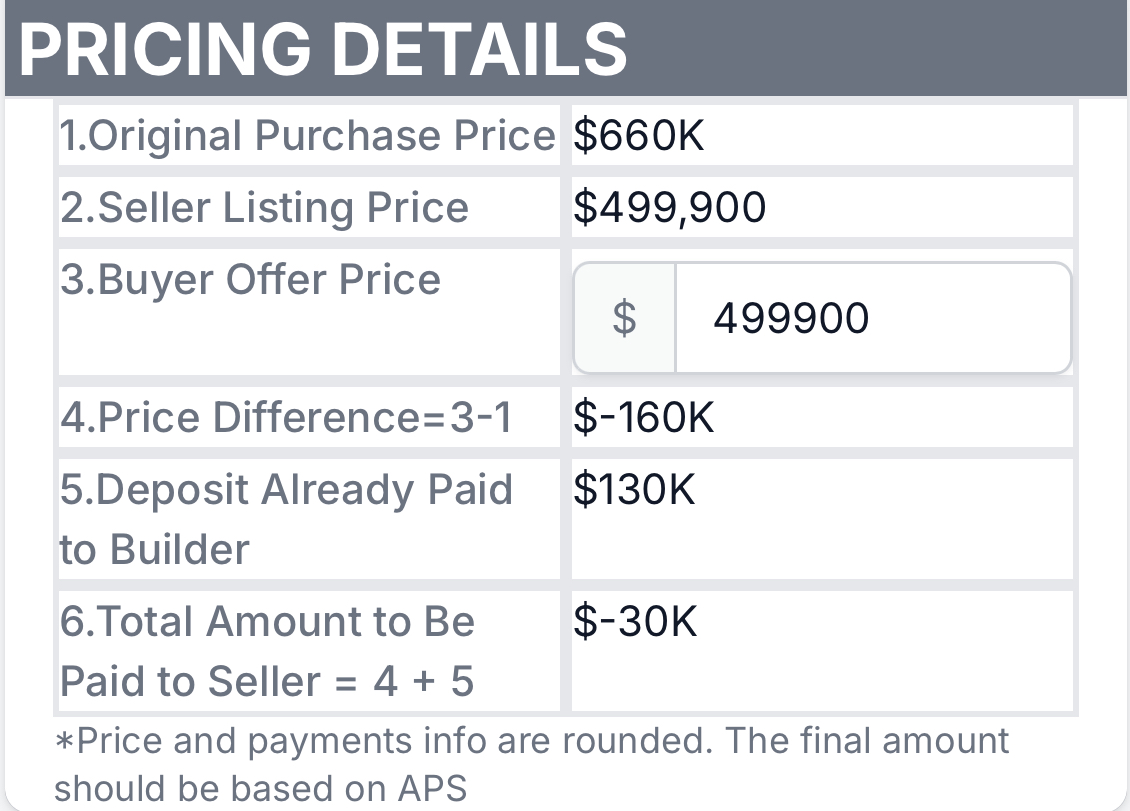Image resolution: width=1130 pixels, height=811 pixels.
Task: Click the 'Paid to Seller = 4 + 5' line
Action: tap(267, 681)
